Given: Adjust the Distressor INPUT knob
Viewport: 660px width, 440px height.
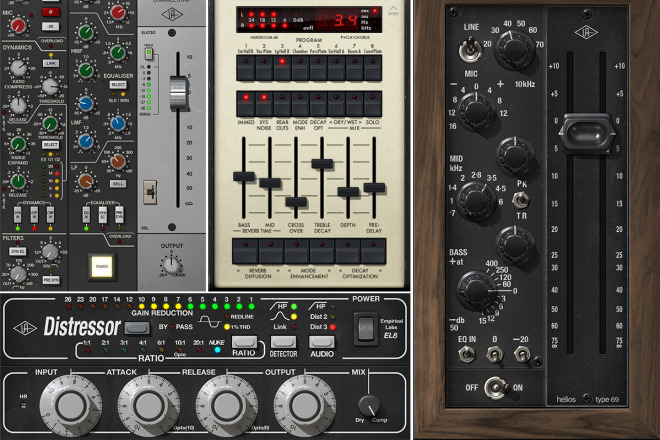Looking at the screenshot, I should click(x=70, y=406).
